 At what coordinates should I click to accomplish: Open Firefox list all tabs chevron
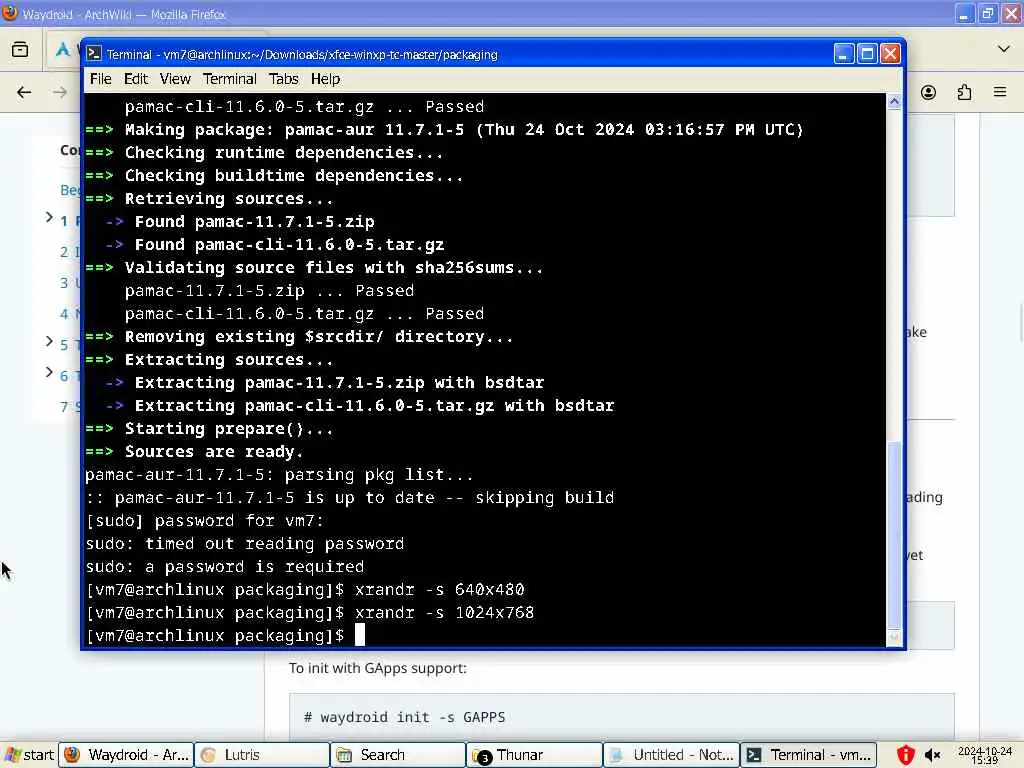1004,49
